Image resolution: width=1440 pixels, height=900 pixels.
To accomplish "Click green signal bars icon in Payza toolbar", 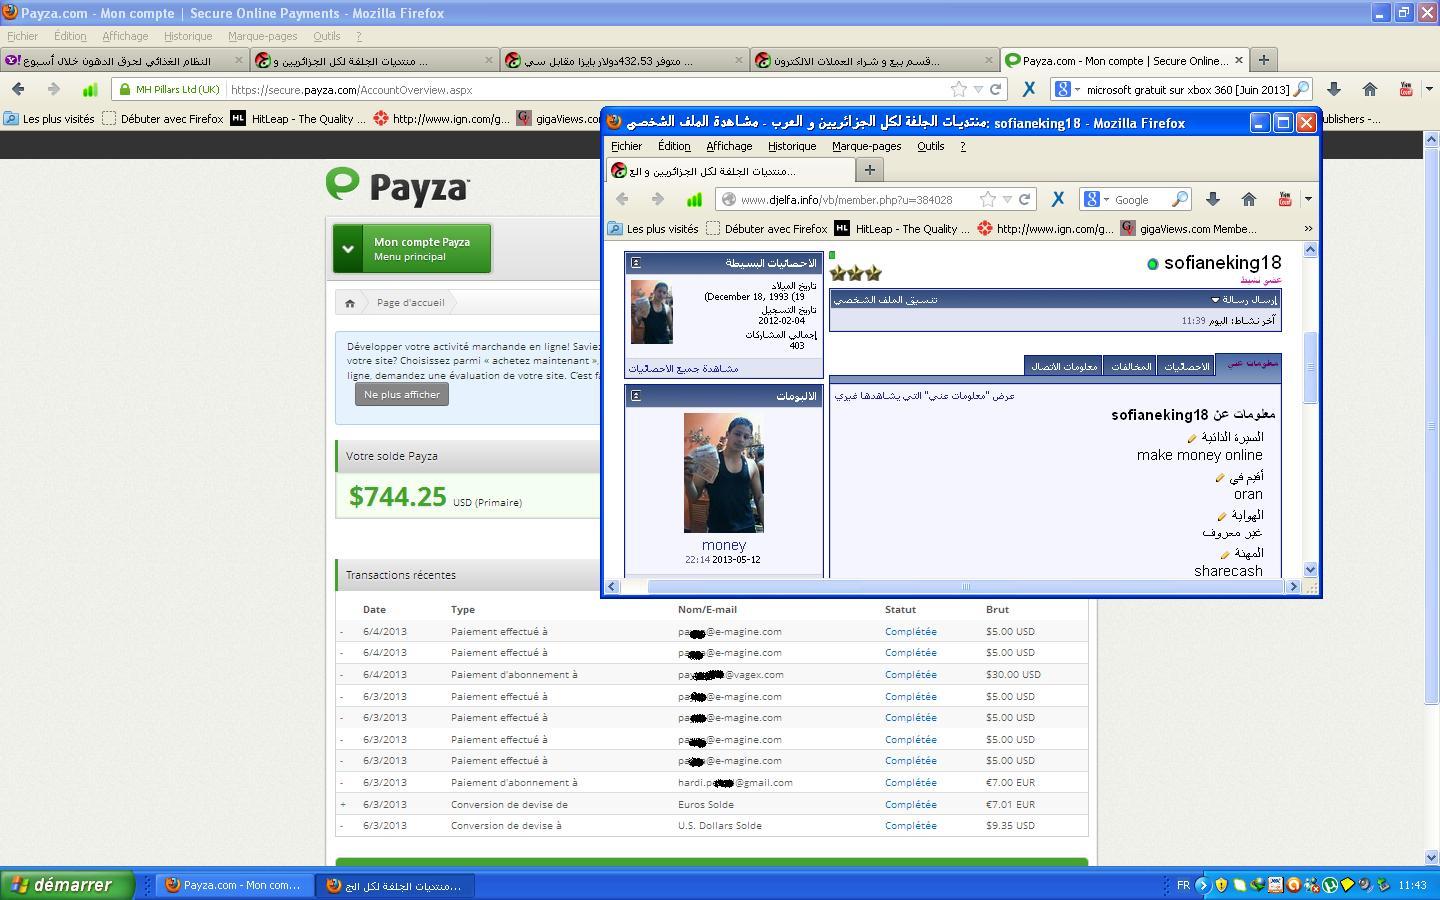I will [90, 89].
